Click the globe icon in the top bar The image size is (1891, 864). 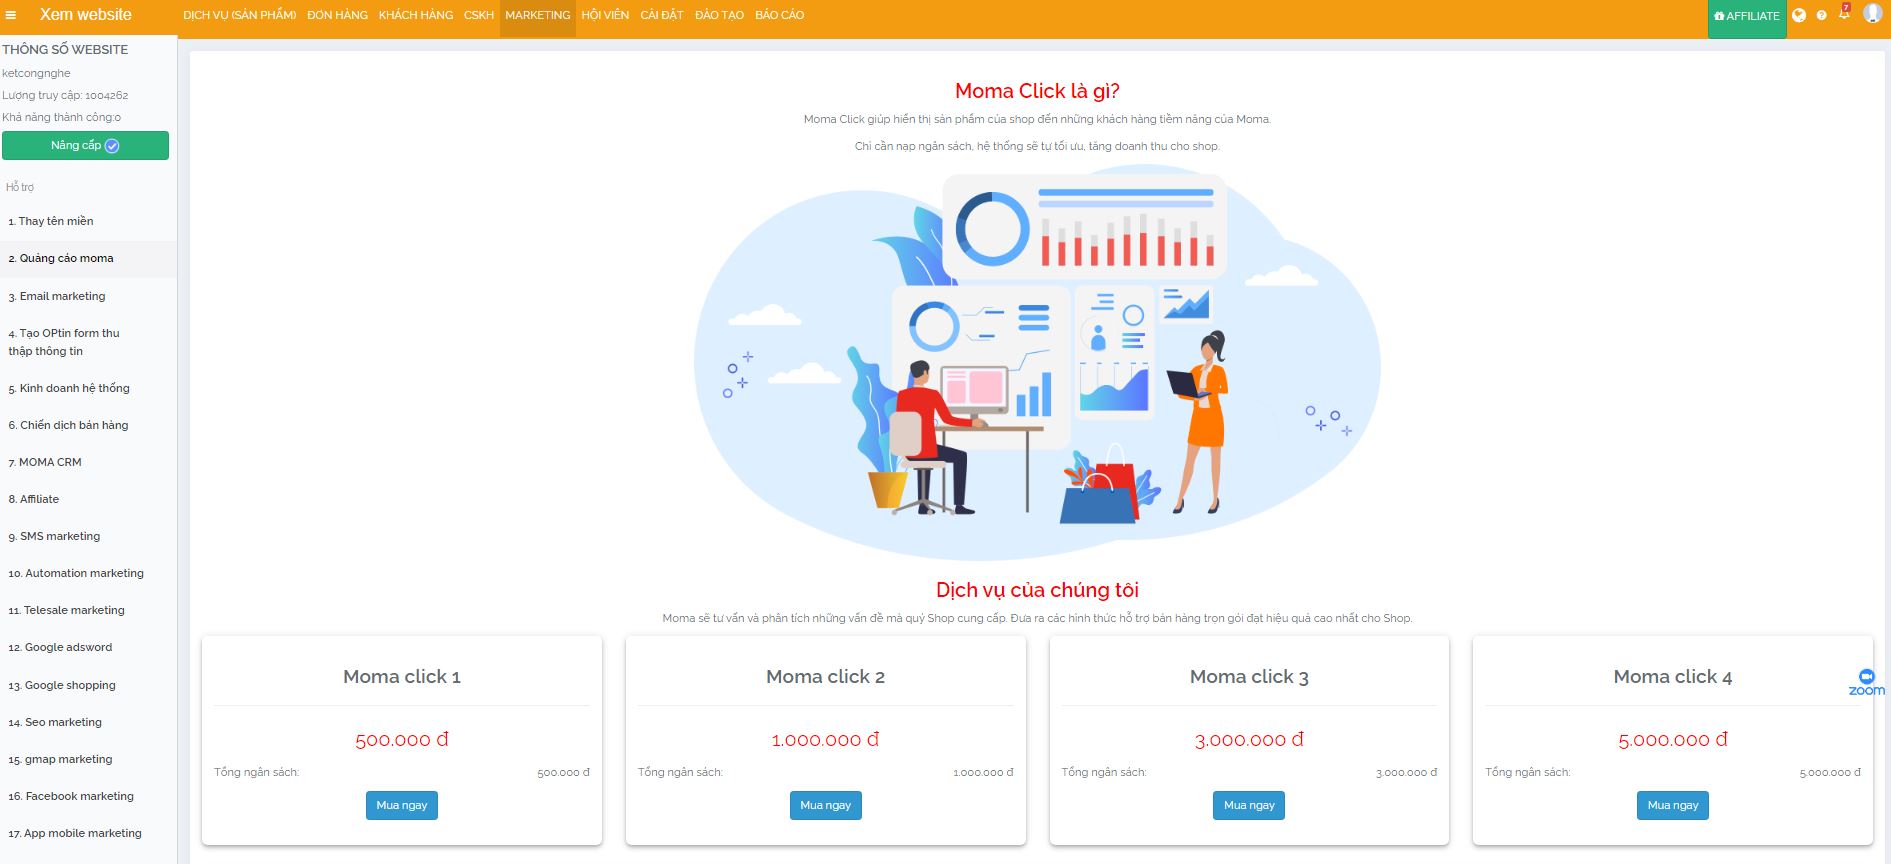click(x=1799, y=15)
